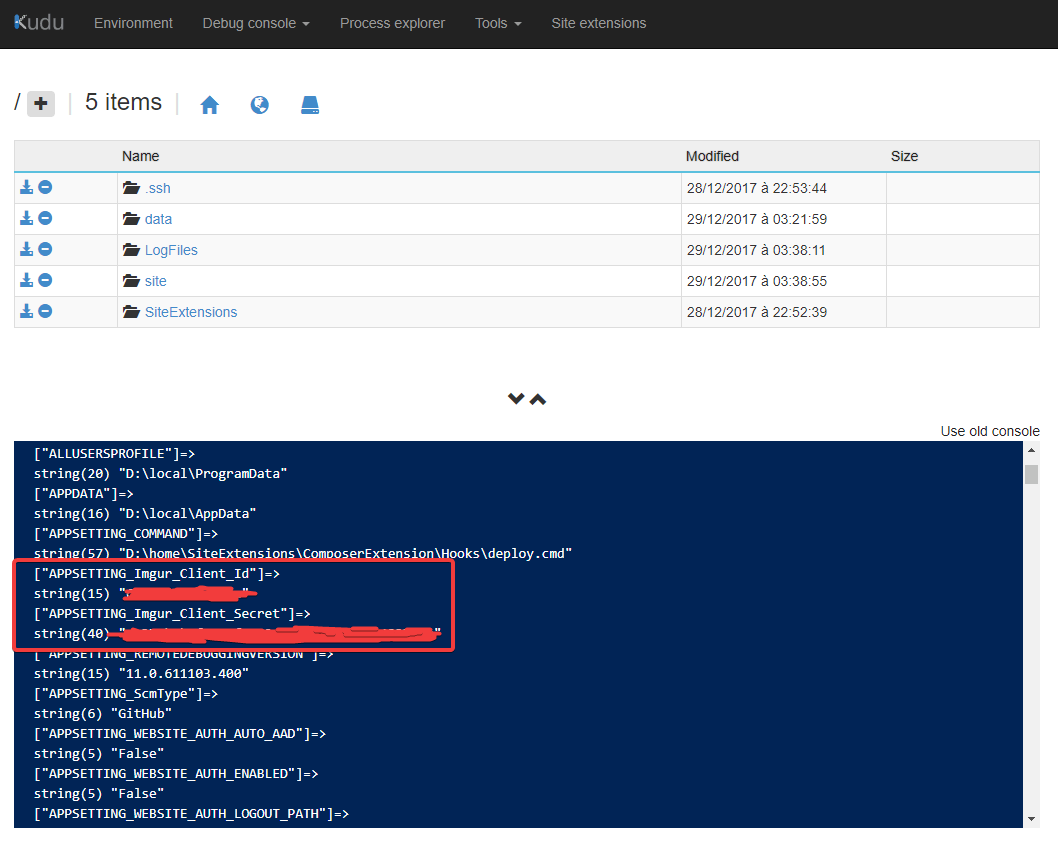Switch to Process explorer
This screenshot has width=1058, height=846.
(x=392, y=23)
